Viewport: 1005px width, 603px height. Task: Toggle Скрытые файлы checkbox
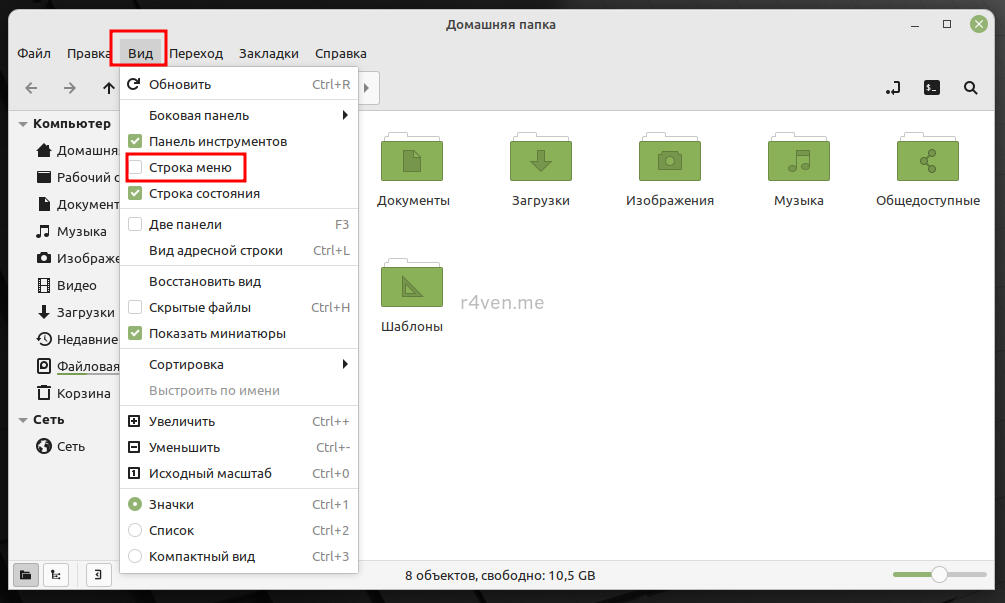pyautogui.click(x=136, y=308)
